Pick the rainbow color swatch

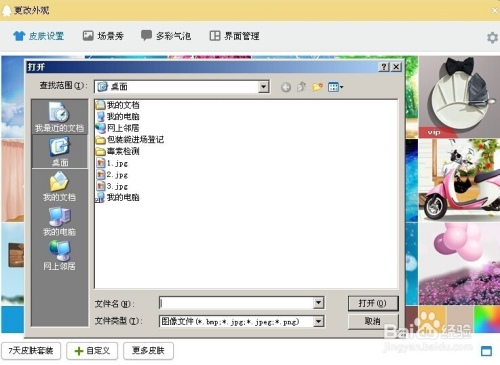coord(487,319)
